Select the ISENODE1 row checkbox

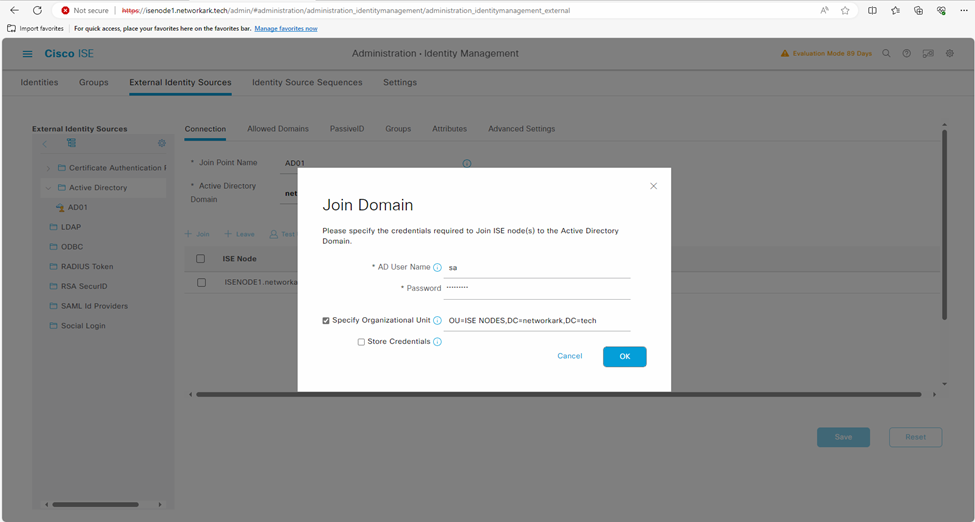tap(201, 283)
